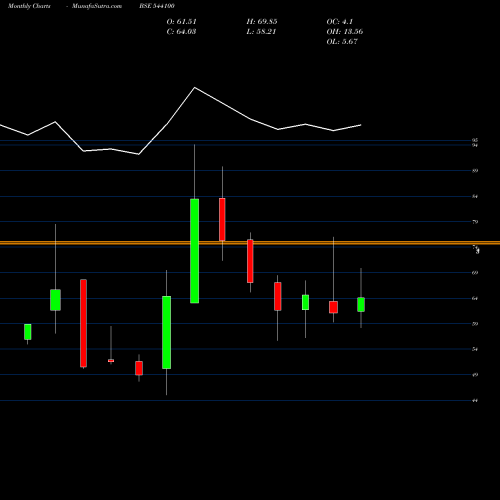
Task: Click the 69 price axis label
Action: (x=475, y=273)
